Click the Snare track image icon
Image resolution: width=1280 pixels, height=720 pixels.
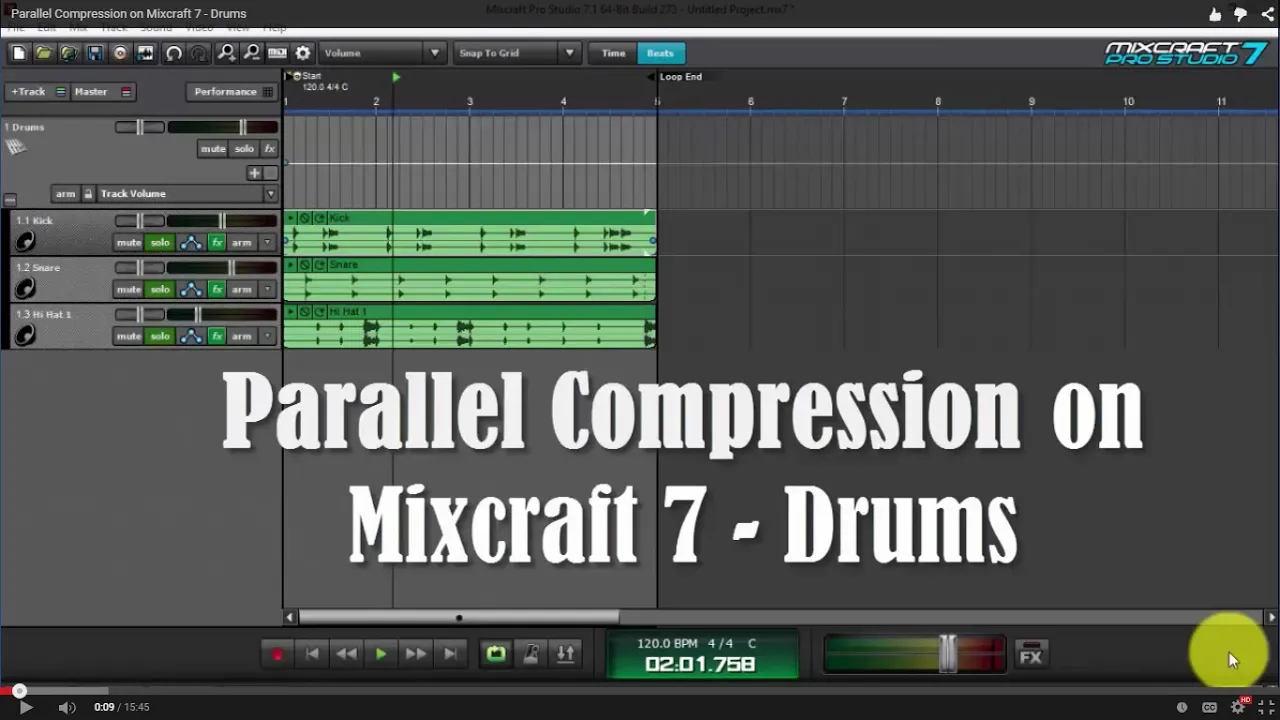25,289
